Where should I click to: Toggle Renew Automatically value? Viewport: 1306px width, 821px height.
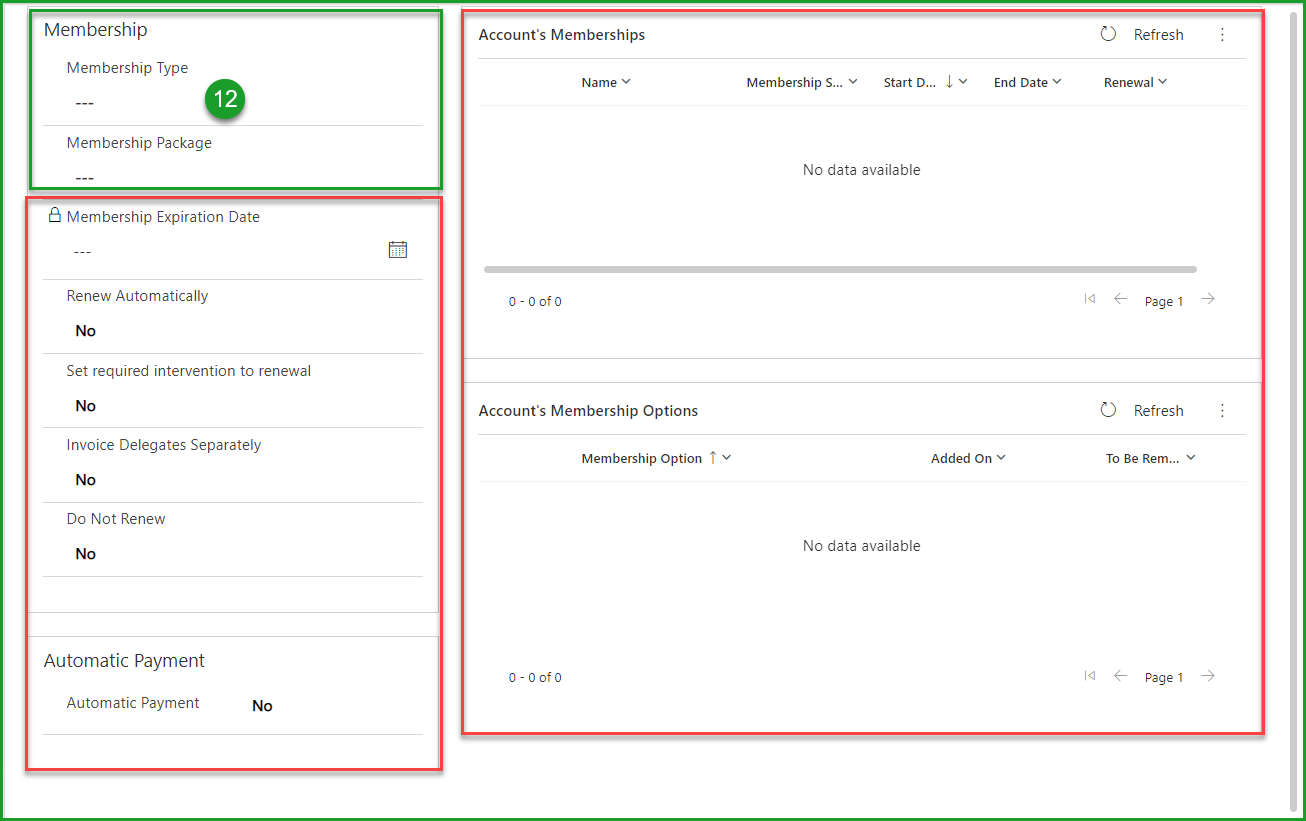click(86, 331)
